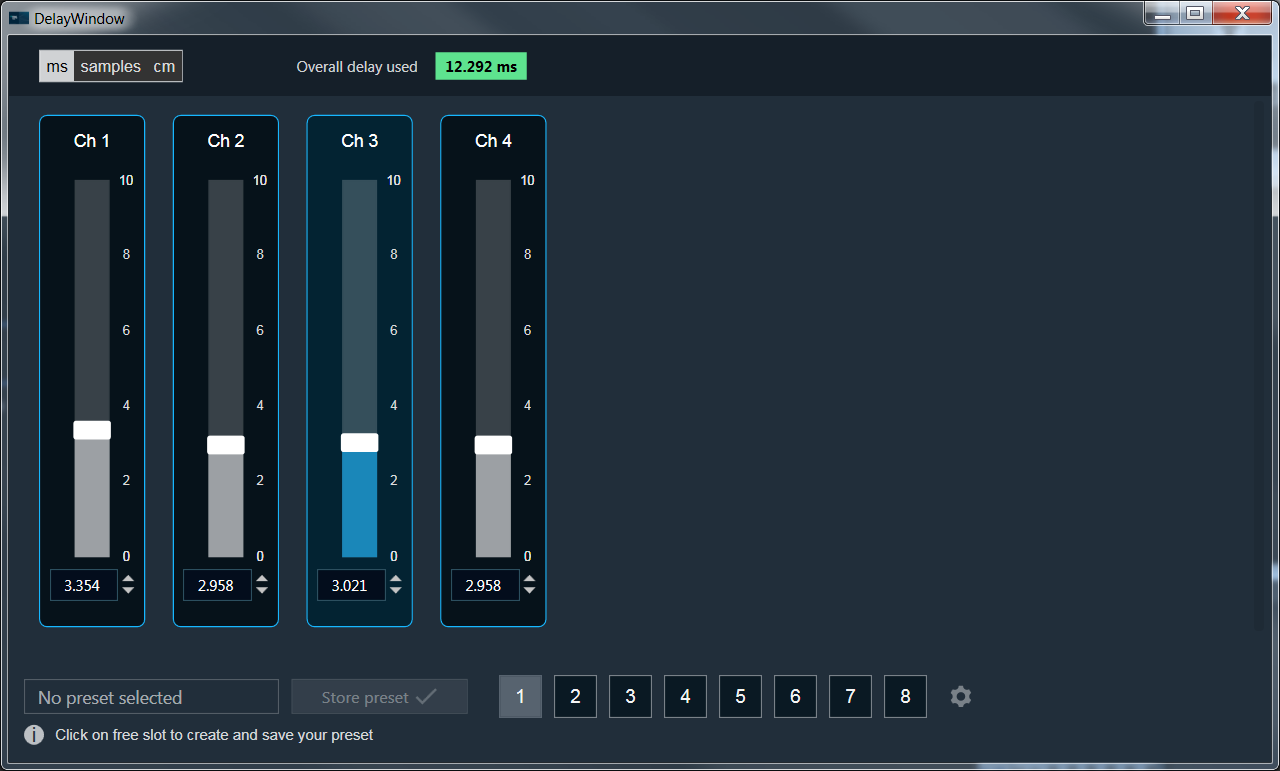Switch delay units to cm
This screenshot has height=771, width=1280.
coord(164,66)
